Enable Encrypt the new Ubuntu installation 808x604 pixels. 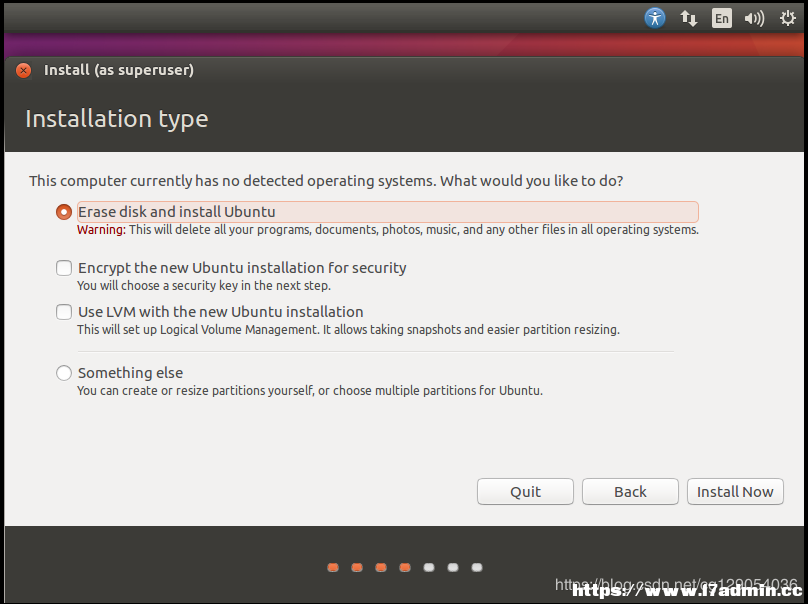pyautogui.click(x=64, y=268)
